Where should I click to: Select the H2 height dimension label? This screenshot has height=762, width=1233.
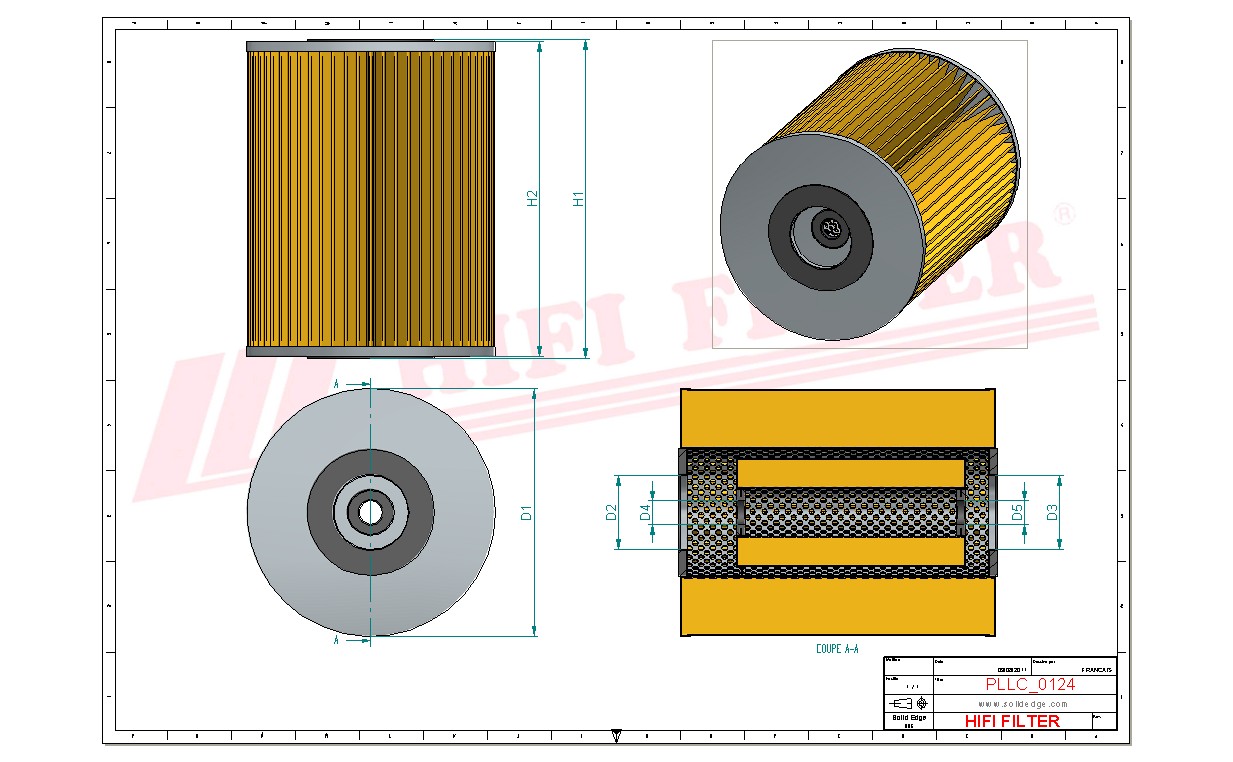532,199
